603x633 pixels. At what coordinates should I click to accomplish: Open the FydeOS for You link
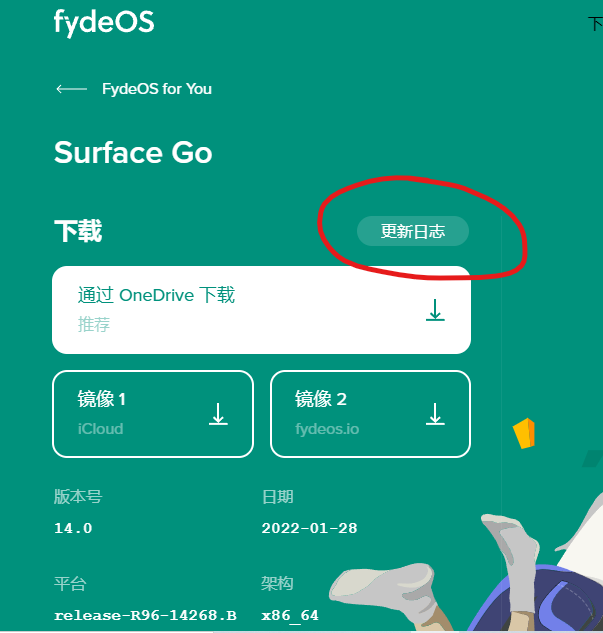[157, 89]
